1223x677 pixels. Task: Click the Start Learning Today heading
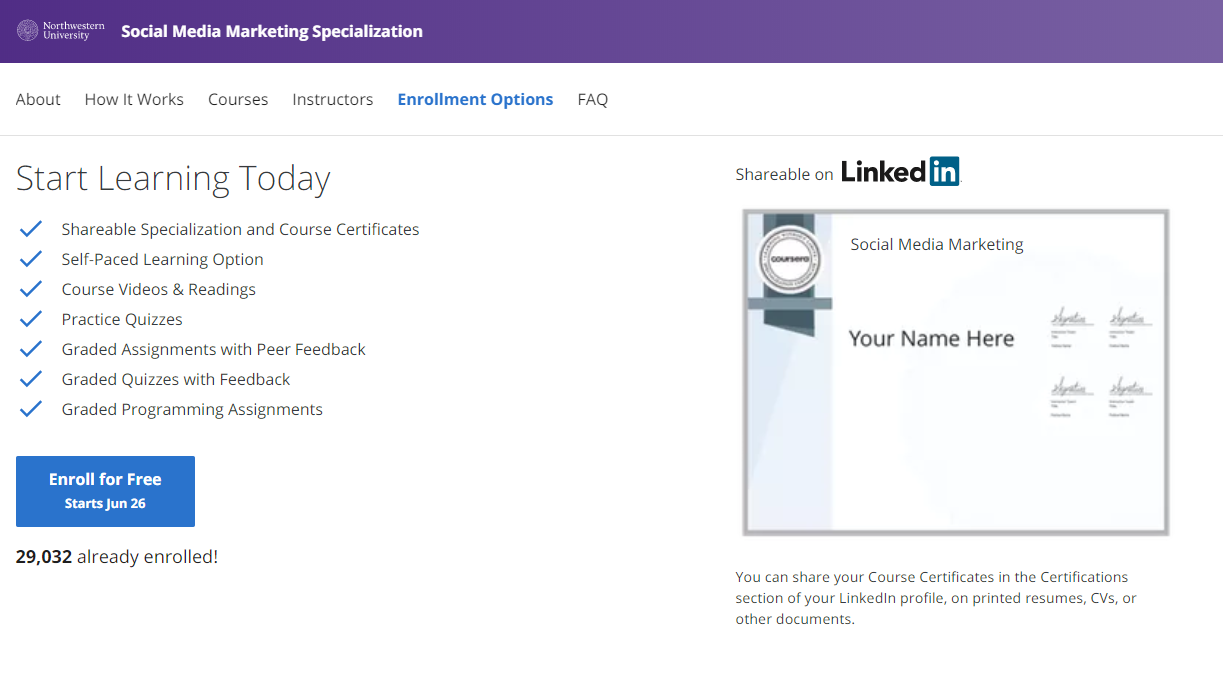[173, 178]
